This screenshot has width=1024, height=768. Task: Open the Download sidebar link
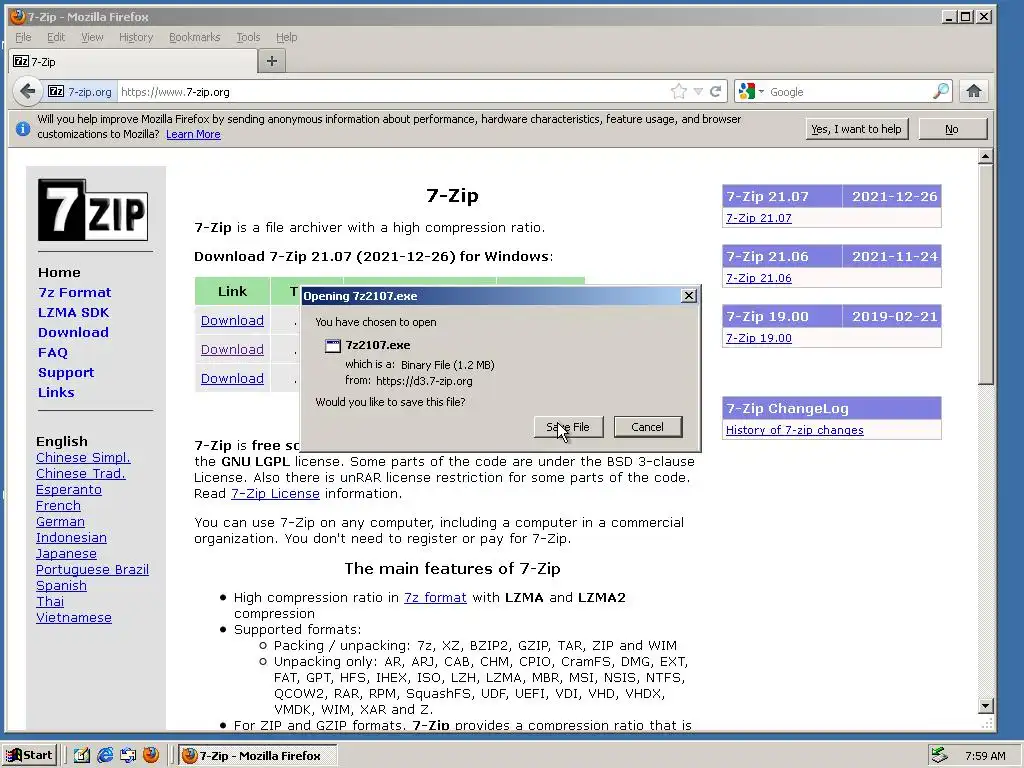(x=73, y=332)
